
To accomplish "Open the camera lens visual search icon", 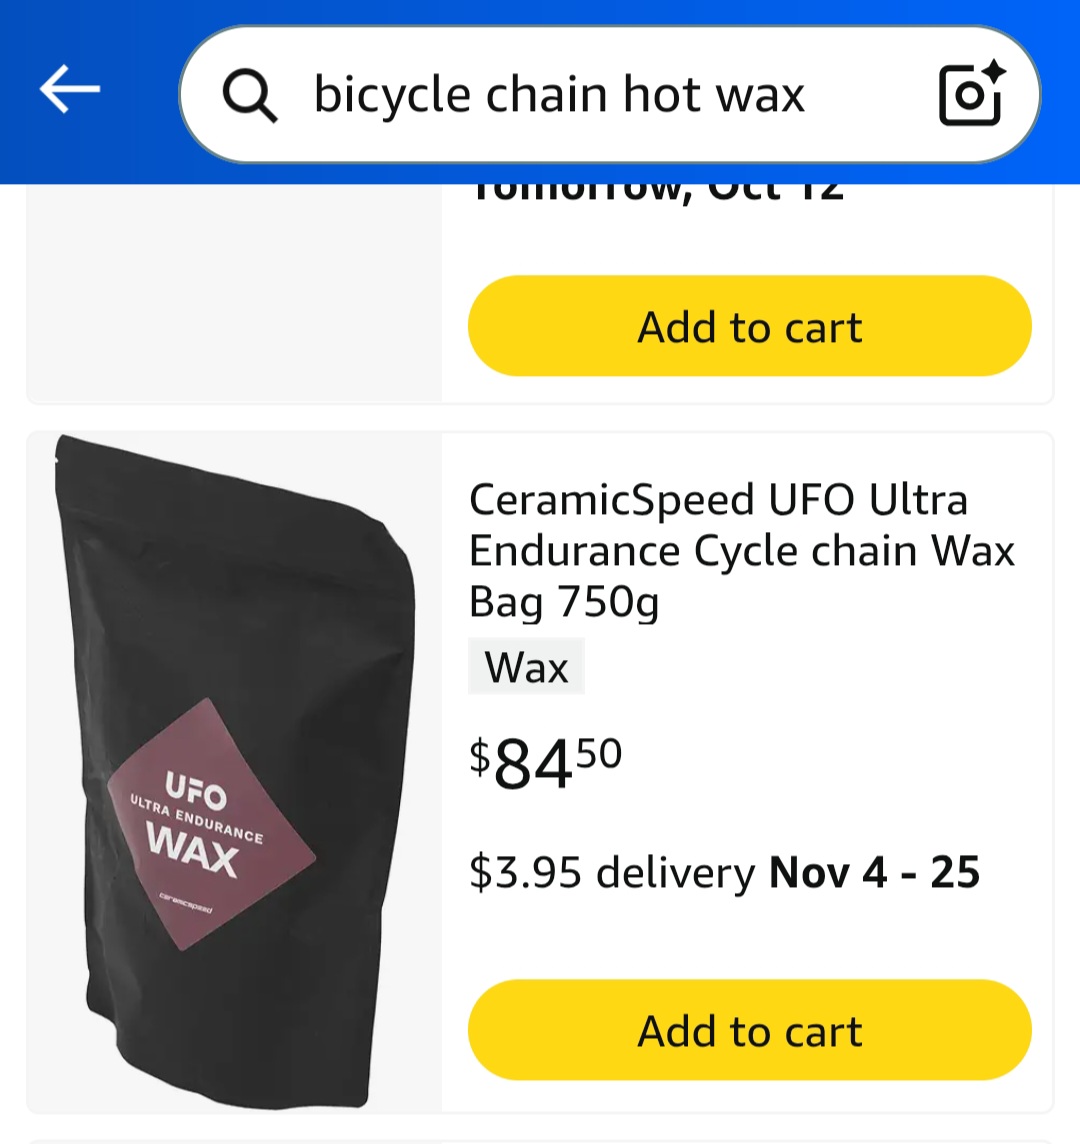I will pos(971,95).
